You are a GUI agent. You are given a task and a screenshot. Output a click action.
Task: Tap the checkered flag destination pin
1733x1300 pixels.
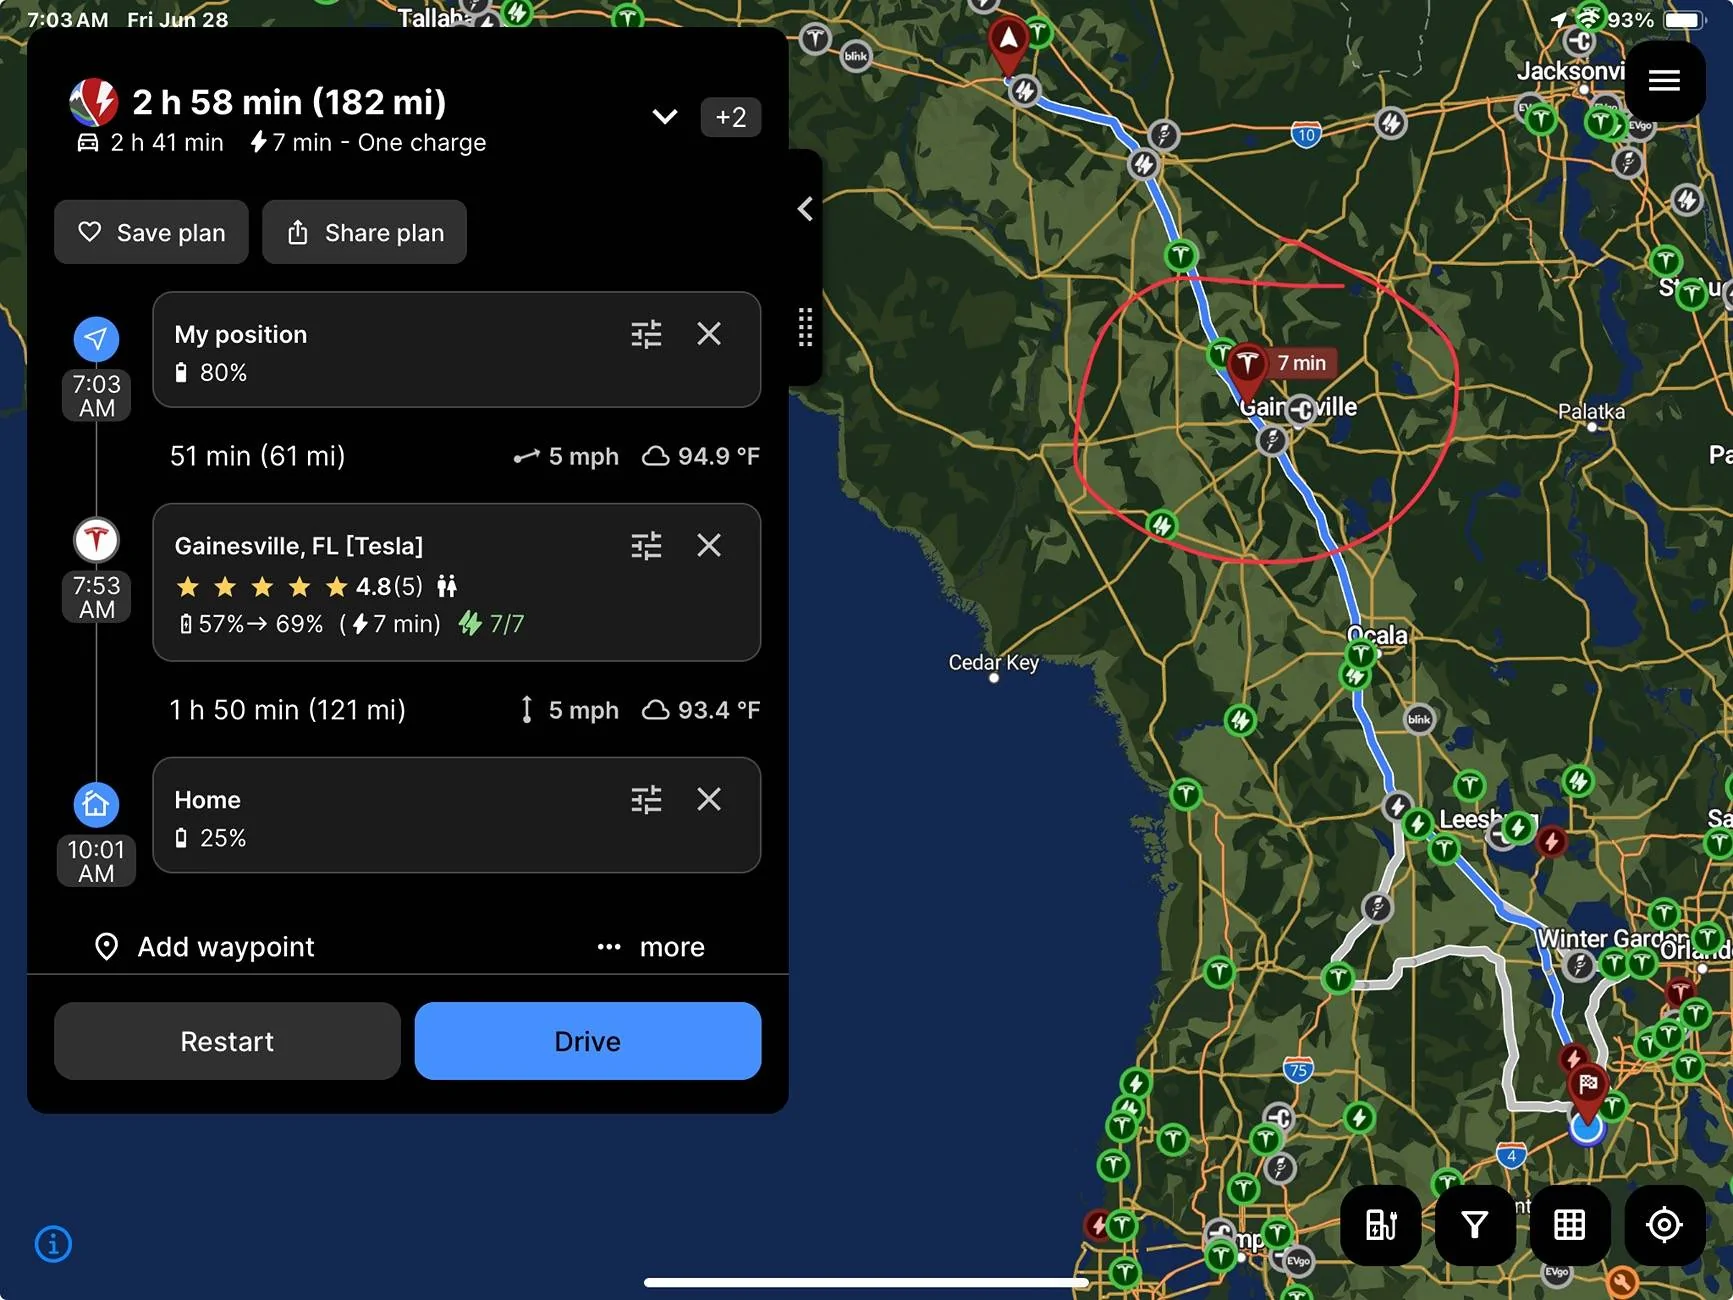(x=1588, y=1088)
